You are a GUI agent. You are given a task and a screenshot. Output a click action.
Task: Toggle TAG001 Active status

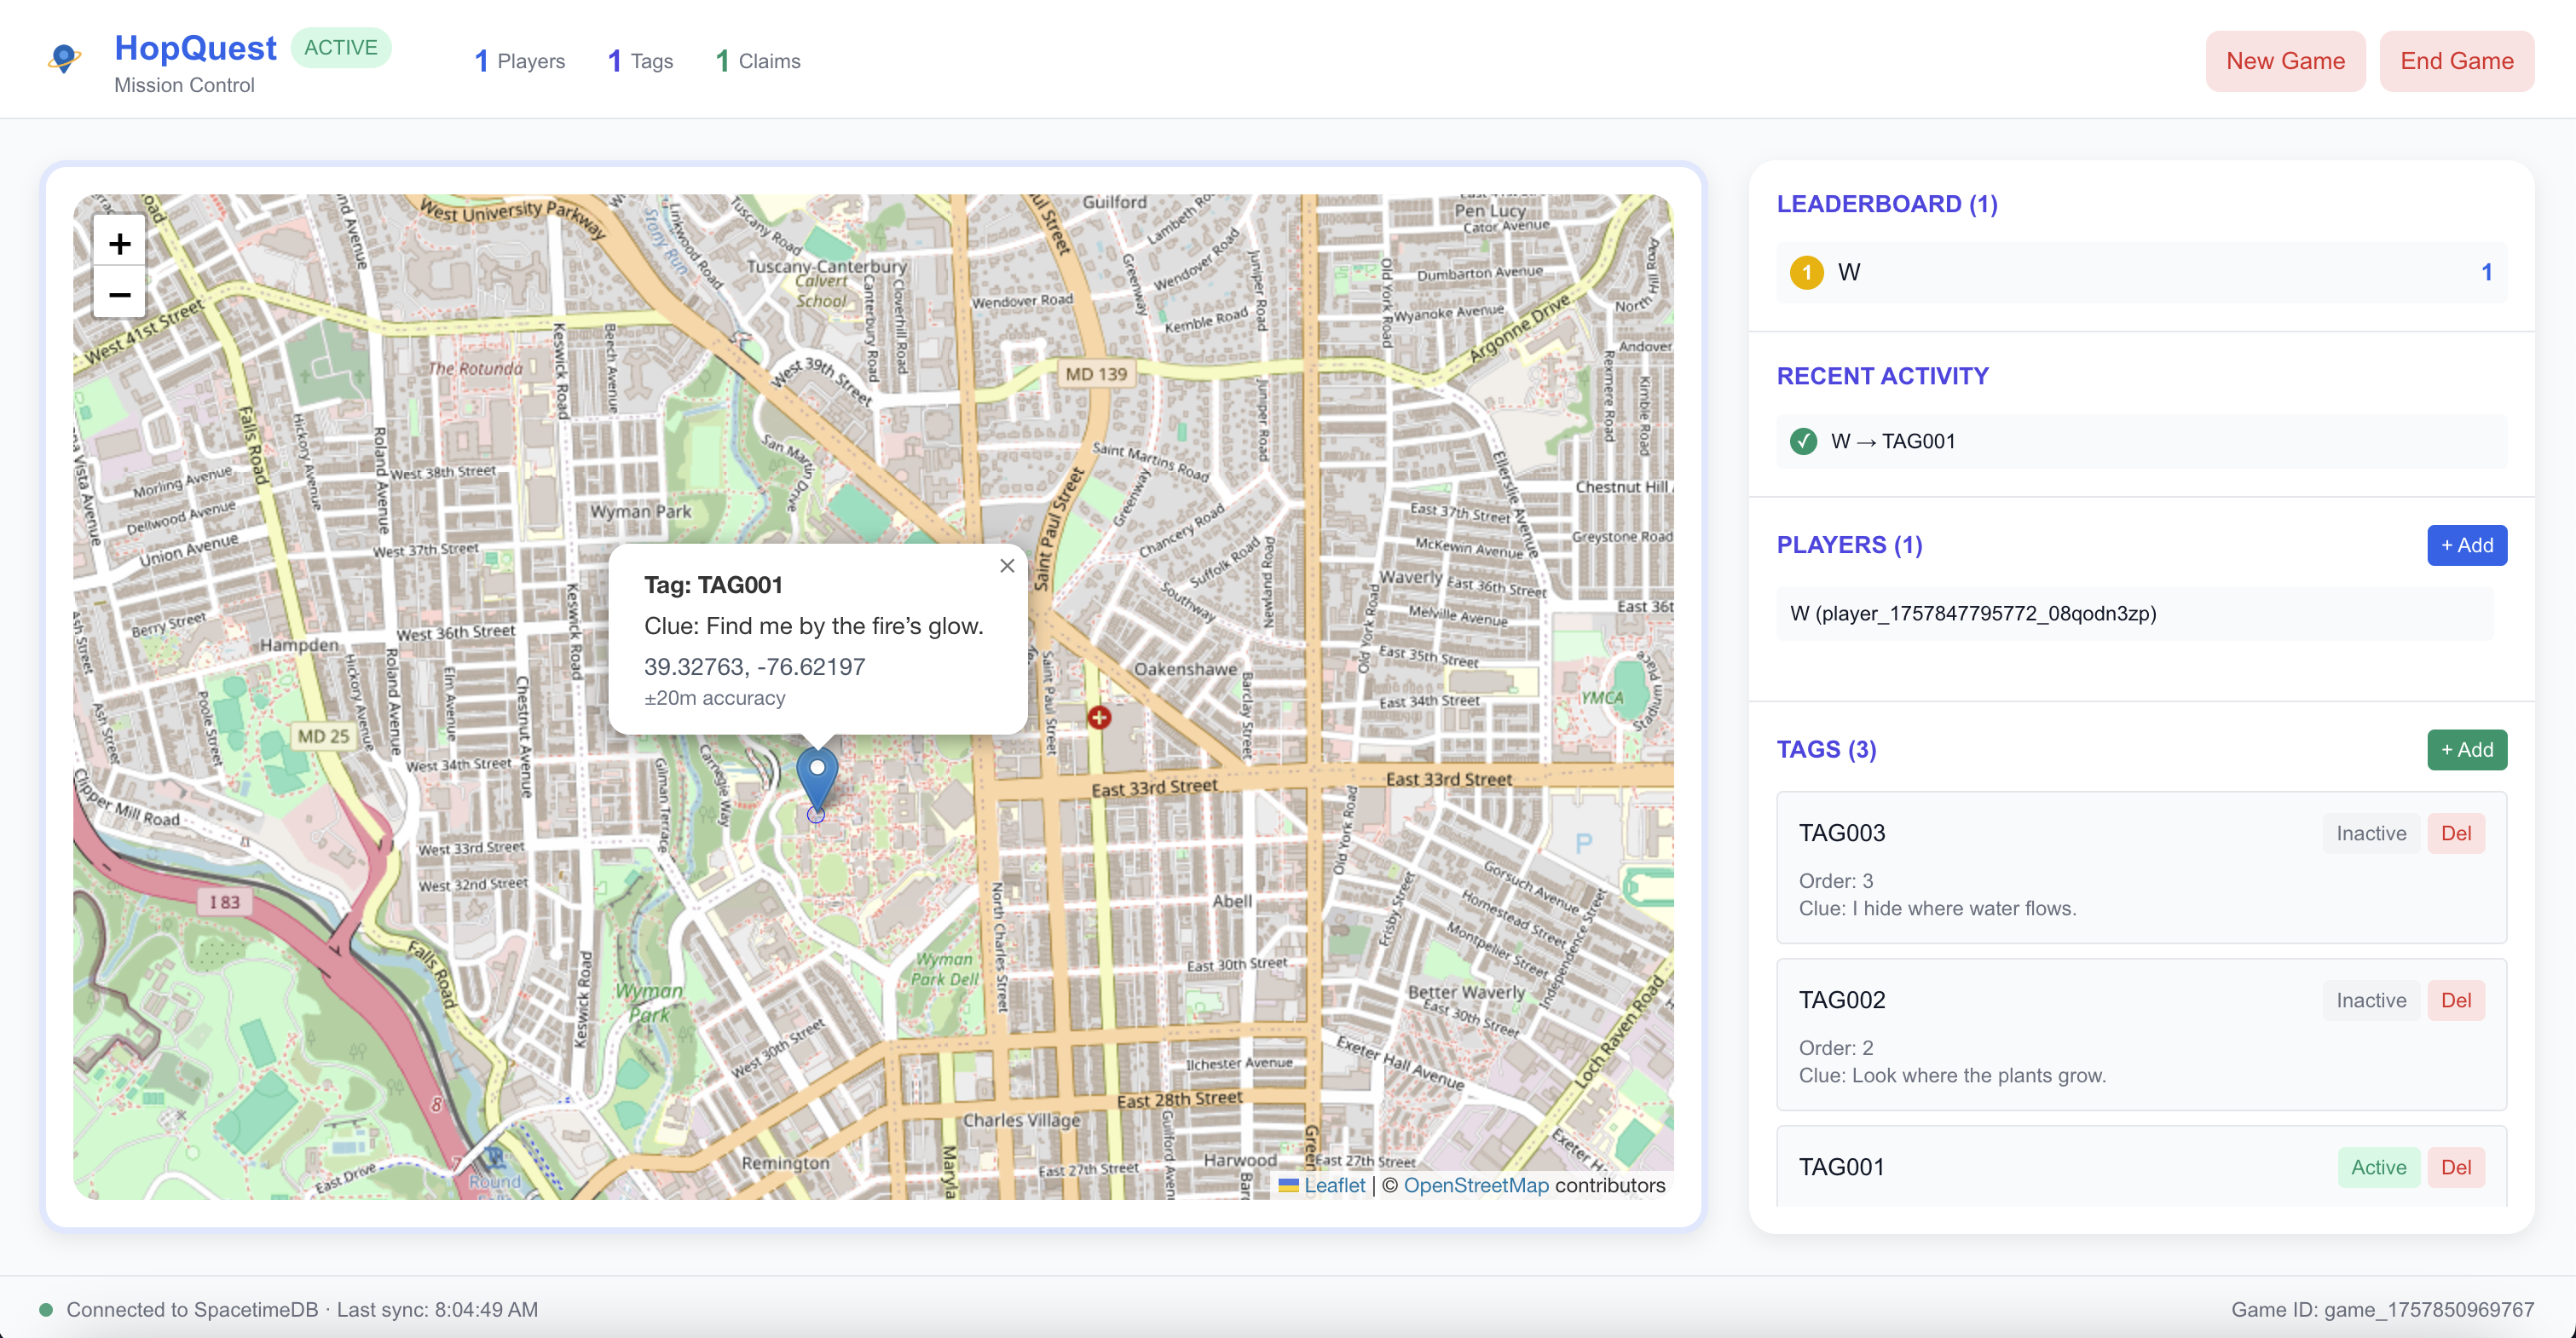pos(2377,1167)
